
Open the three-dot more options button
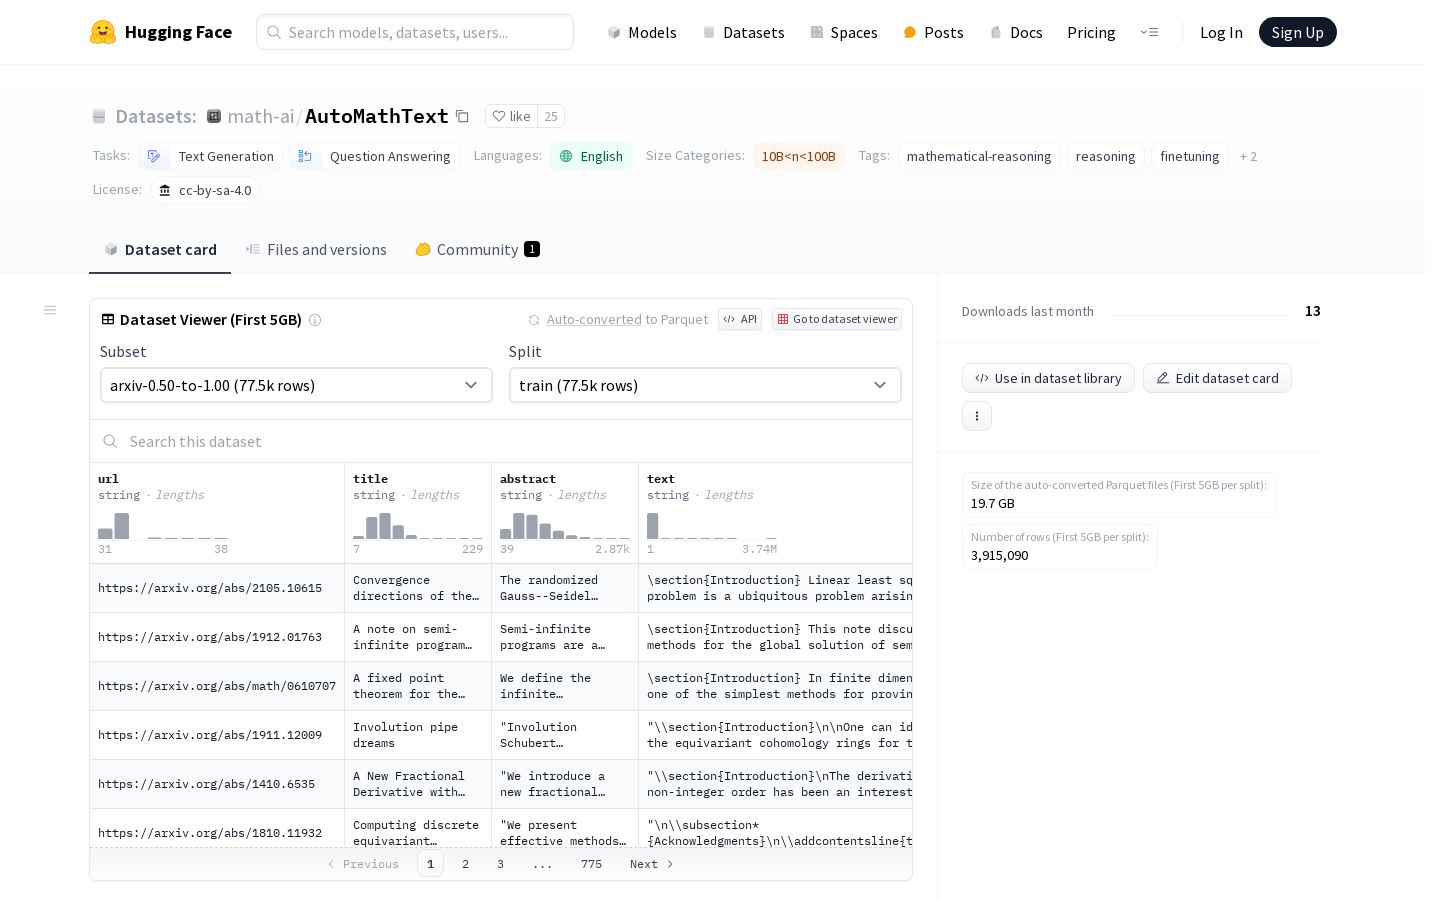tap(977, 416)
